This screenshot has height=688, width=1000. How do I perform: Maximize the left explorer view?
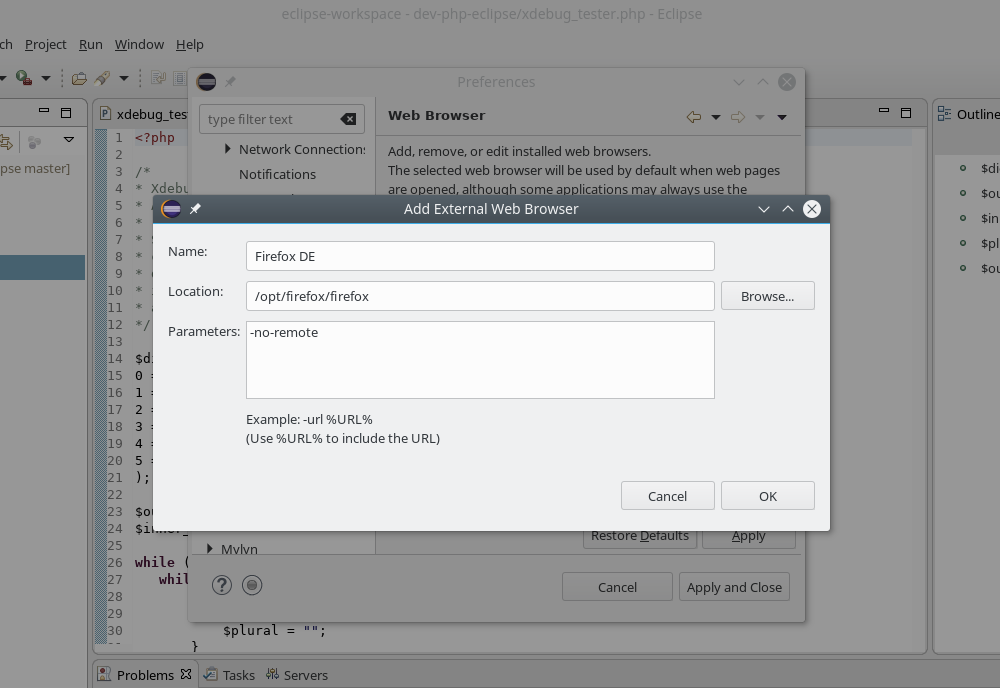(x=66, y=113)
